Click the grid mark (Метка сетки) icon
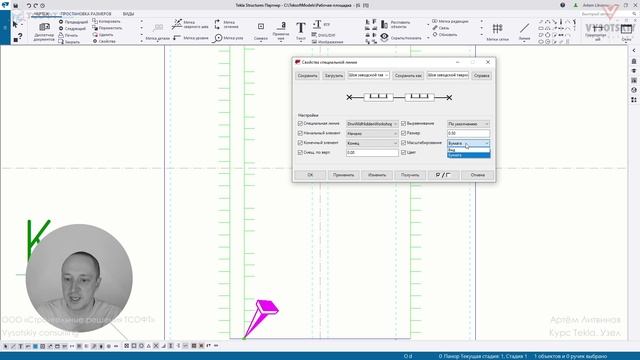 (x=498, y=28)
